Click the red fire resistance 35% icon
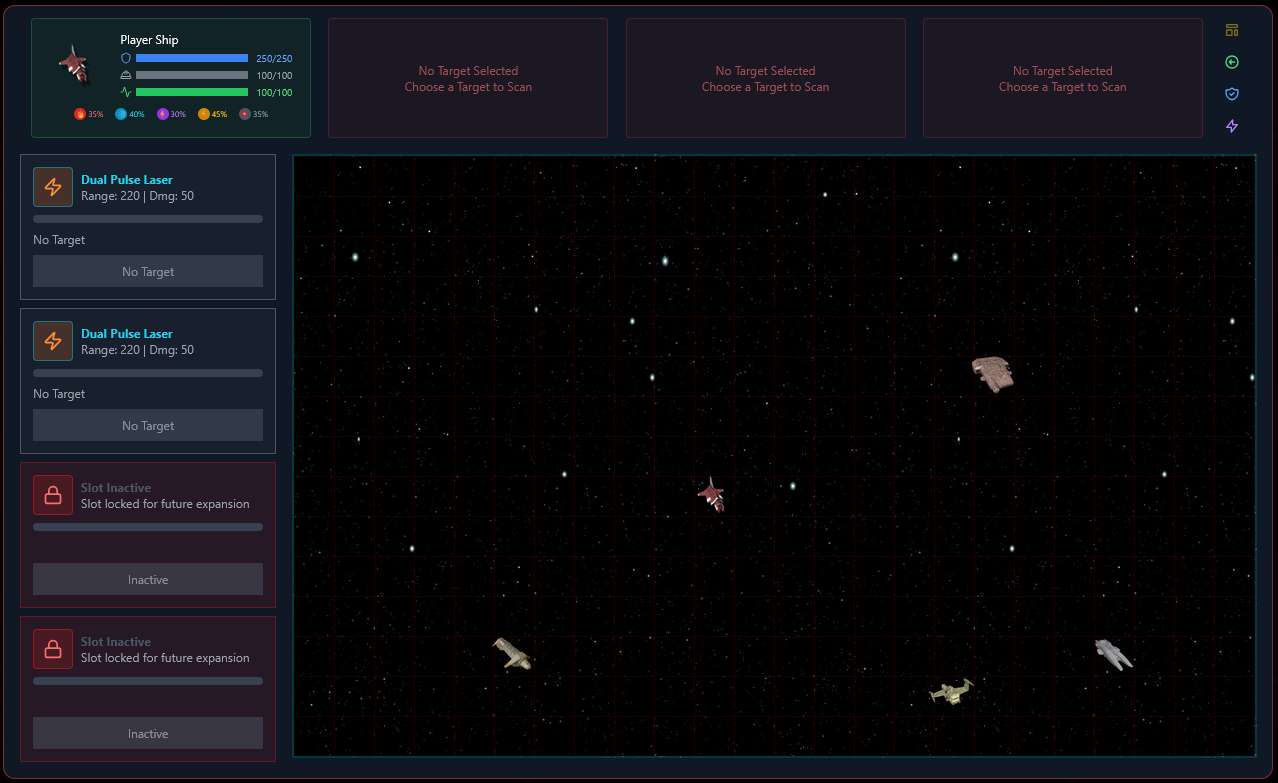This screenshot has width=1278, height=783. point(80,114)
